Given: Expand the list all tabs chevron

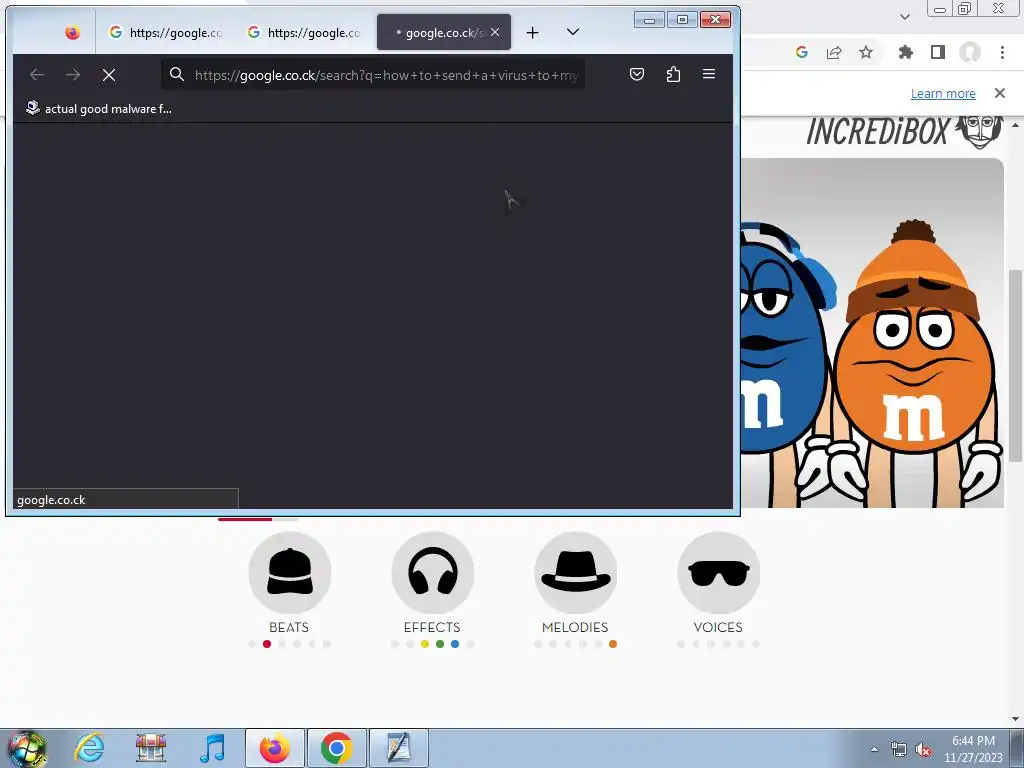Looking at the screenshot, I should pos(573,32).
